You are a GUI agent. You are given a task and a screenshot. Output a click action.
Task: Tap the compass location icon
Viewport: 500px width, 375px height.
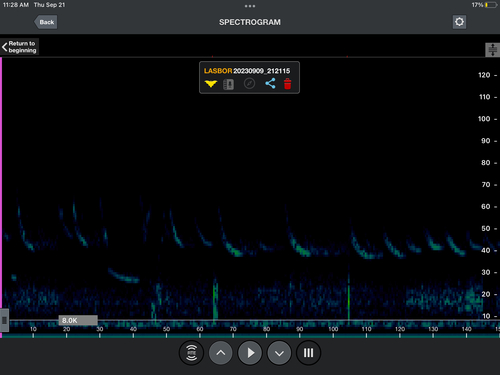(249, 83)
